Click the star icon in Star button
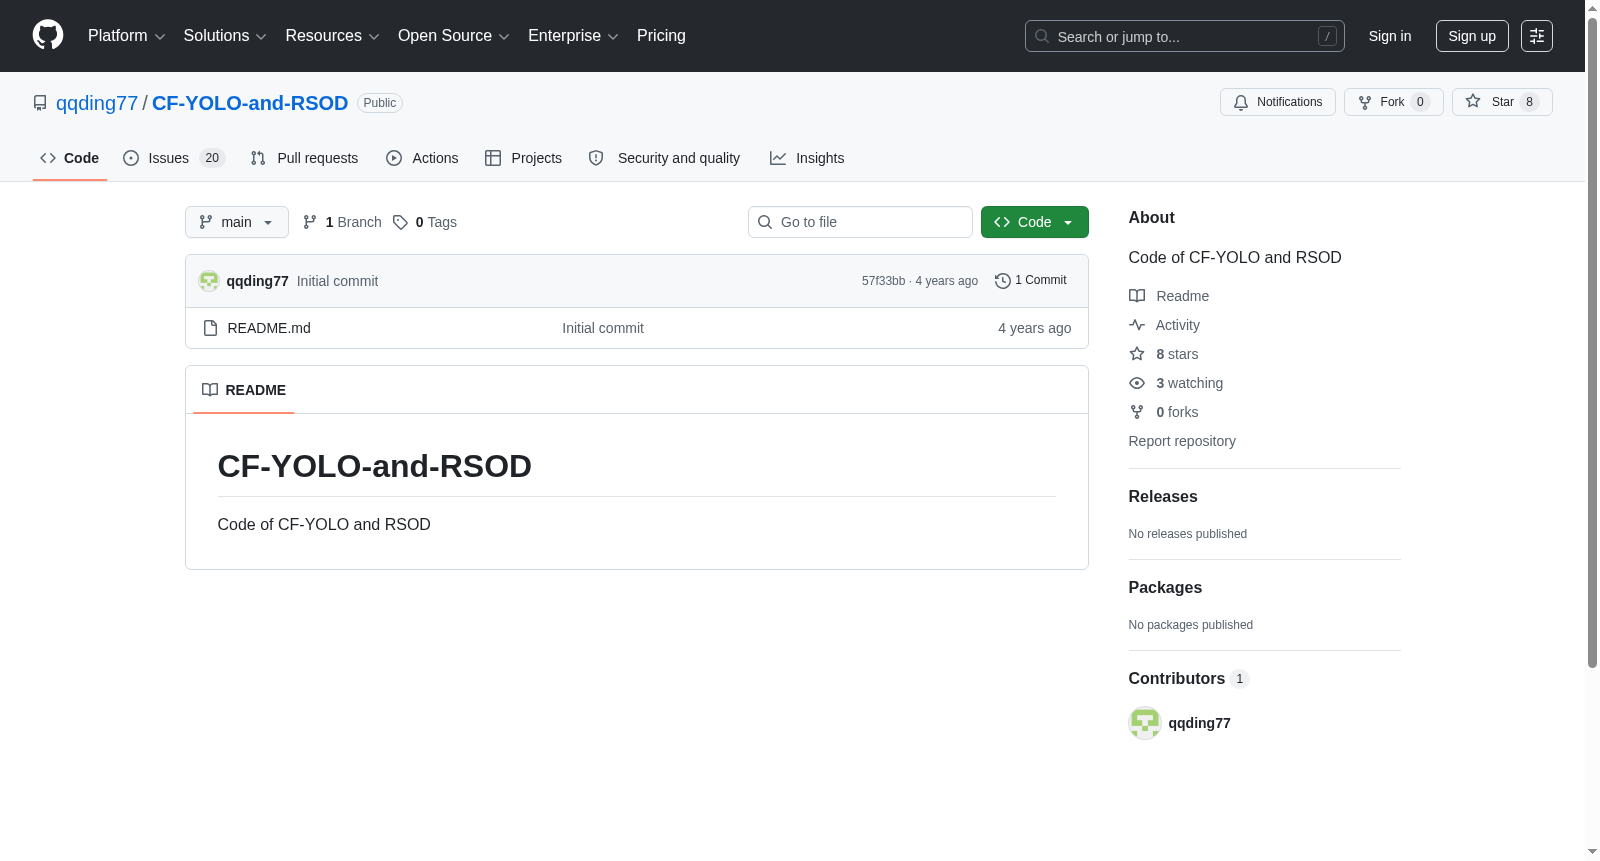 click(x=1473, y=101)
